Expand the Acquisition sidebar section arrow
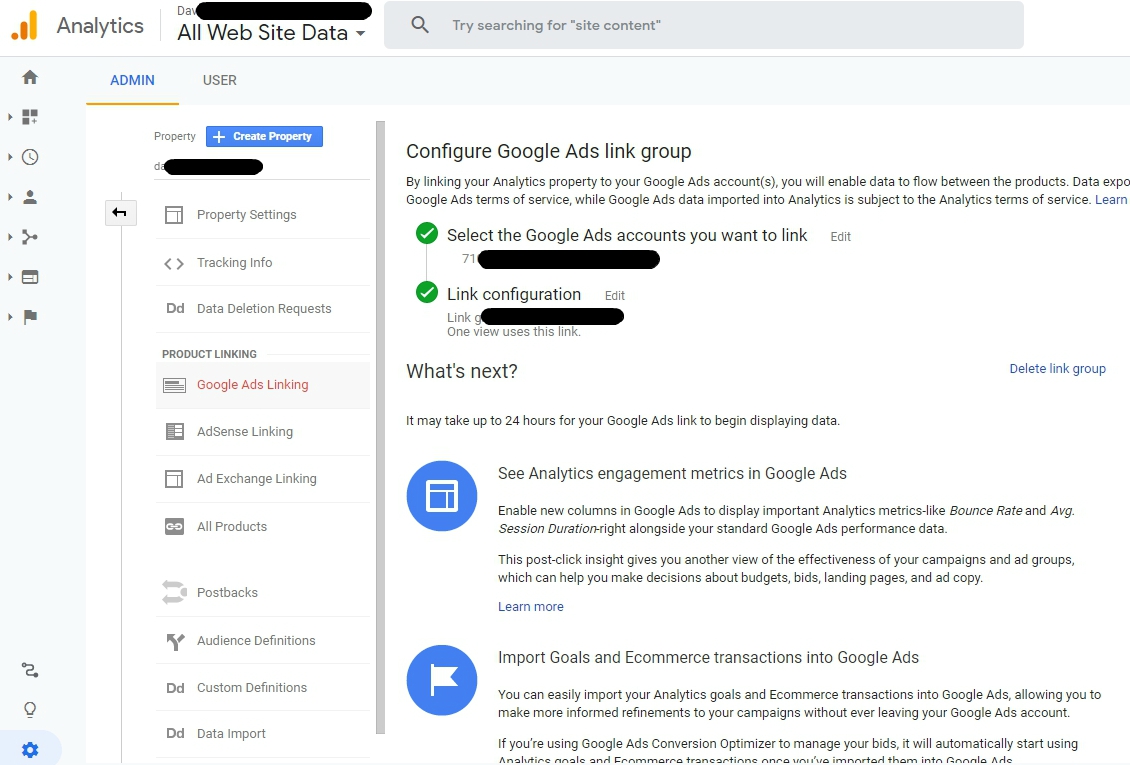This screenshot has height=765, width=1130. [12, 236]
